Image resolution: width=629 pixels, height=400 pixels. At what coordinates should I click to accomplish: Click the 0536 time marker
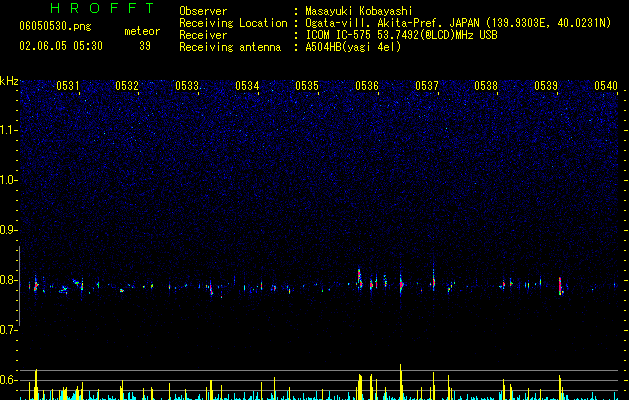(367, 86)
